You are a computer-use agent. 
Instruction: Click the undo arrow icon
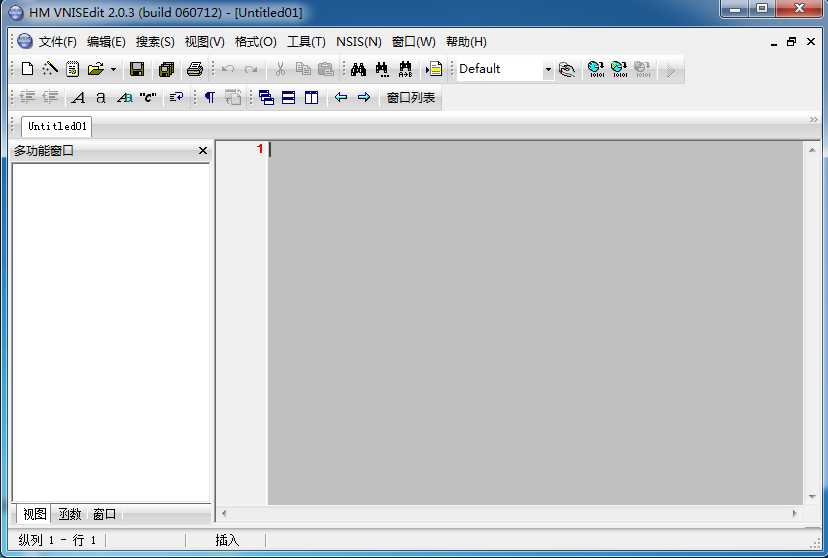click(x=228, y=69)
